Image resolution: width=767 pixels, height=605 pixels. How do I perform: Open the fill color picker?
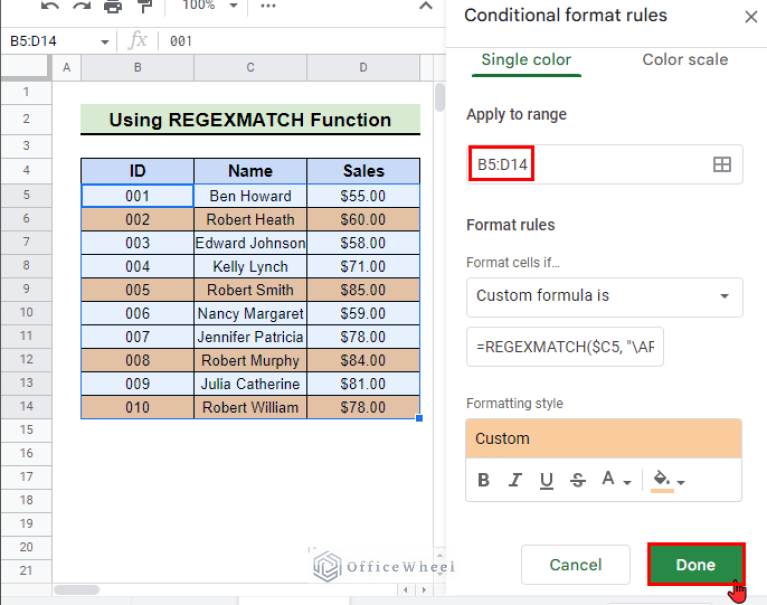point(667,481)
